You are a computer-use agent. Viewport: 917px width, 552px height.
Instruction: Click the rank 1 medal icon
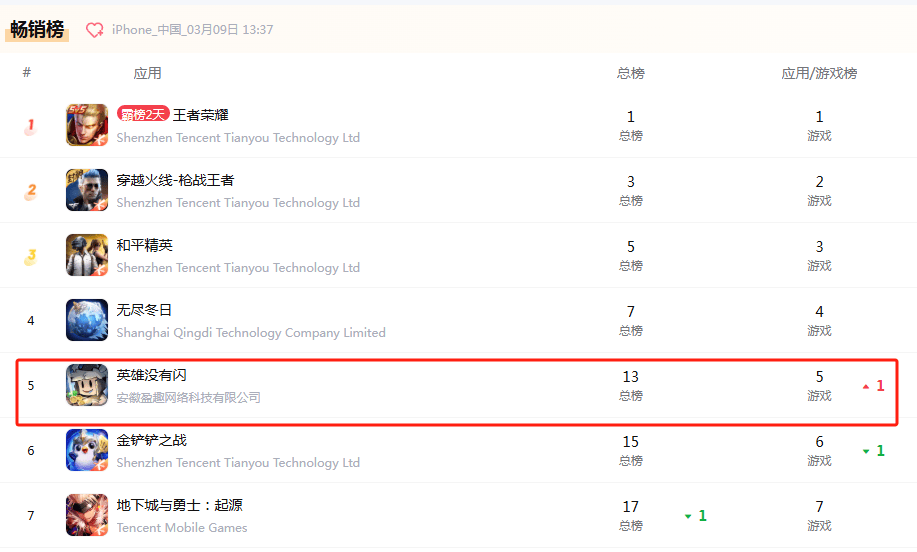[30, 126]
